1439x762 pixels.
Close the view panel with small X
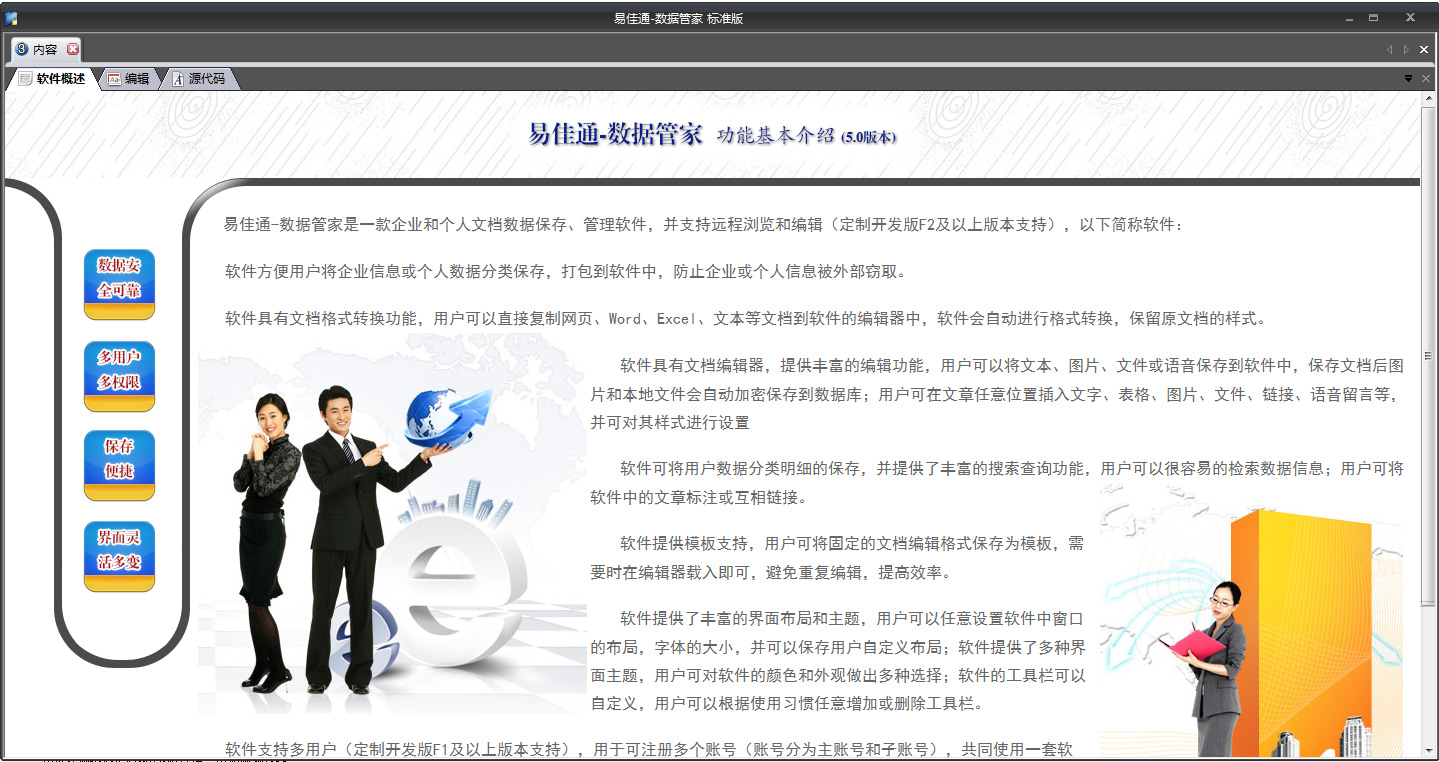(x=1425, y=79)
